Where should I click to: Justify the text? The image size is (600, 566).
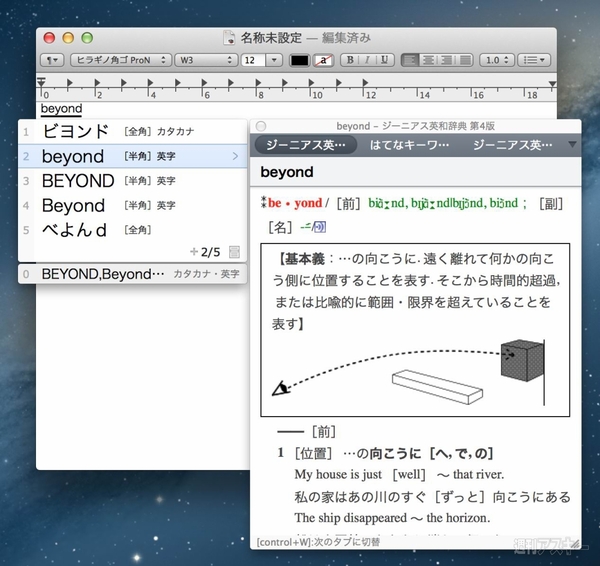[465, 60]
